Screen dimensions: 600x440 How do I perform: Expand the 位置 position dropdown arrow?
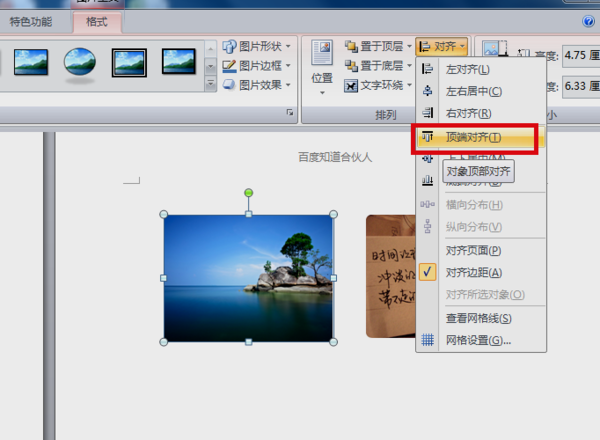[322, 93]
